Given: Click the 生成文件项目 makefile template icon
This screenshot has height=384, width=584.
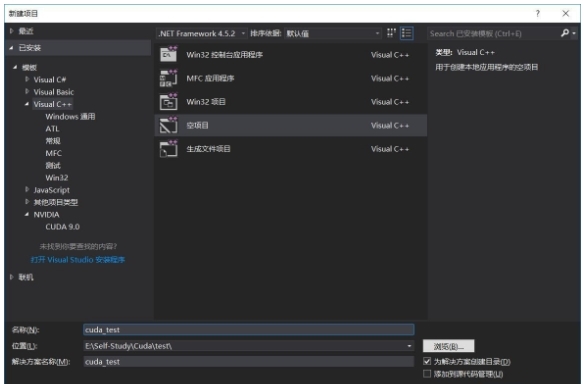Looking at the screenshot, I should tap(168, 149).
